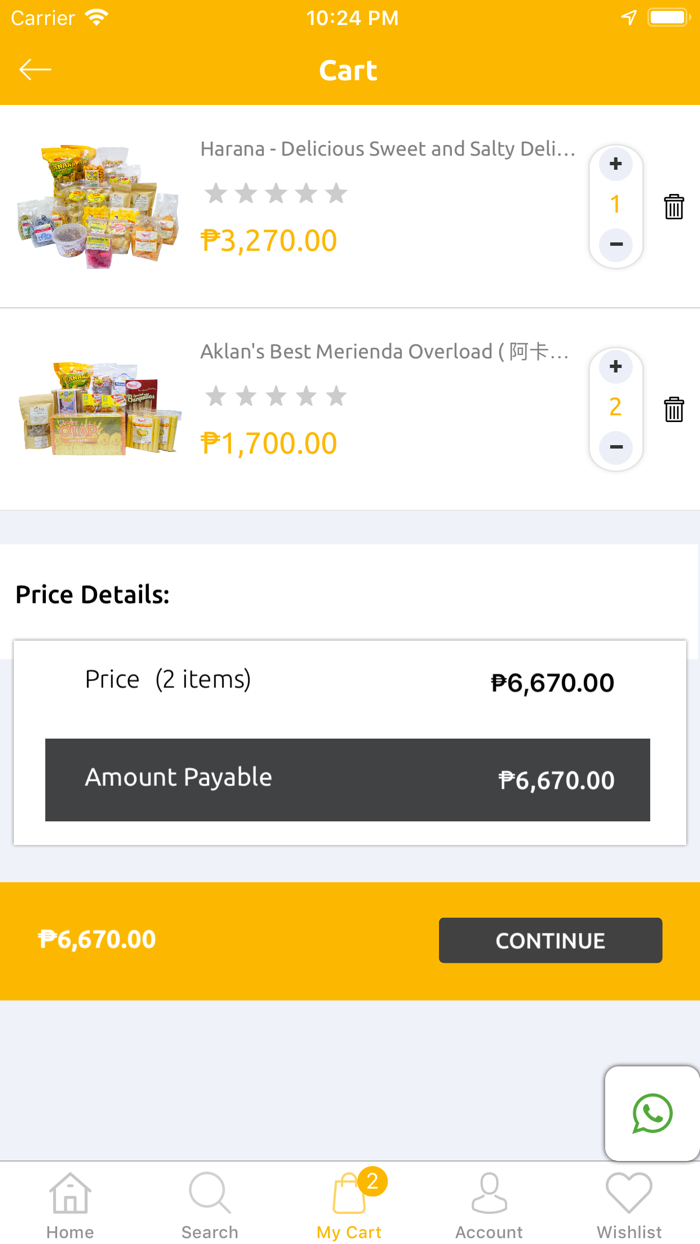The image size is (700, 1244).
Task: Select the My Cart badge showing 2
Action: [x=372, y=1182]
